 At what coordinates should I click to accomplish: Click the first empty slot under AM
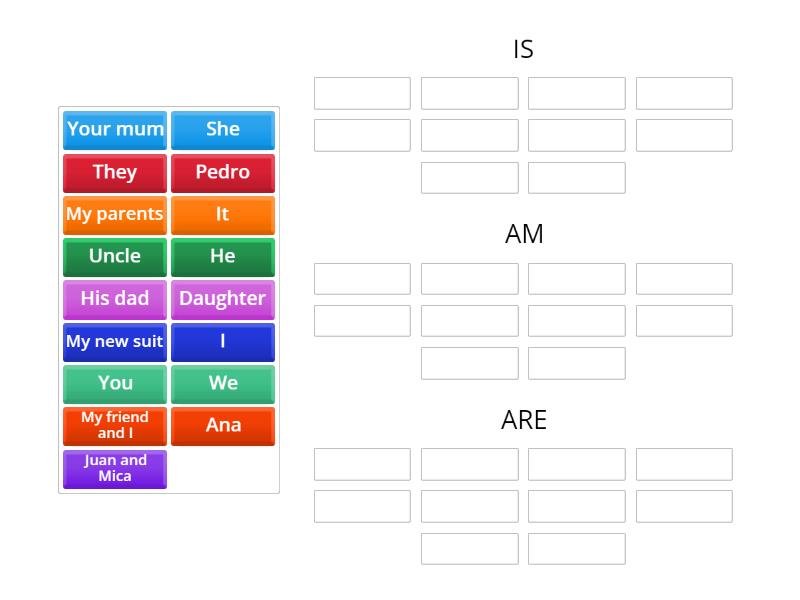pyautogui.click(x=362, y=278)
